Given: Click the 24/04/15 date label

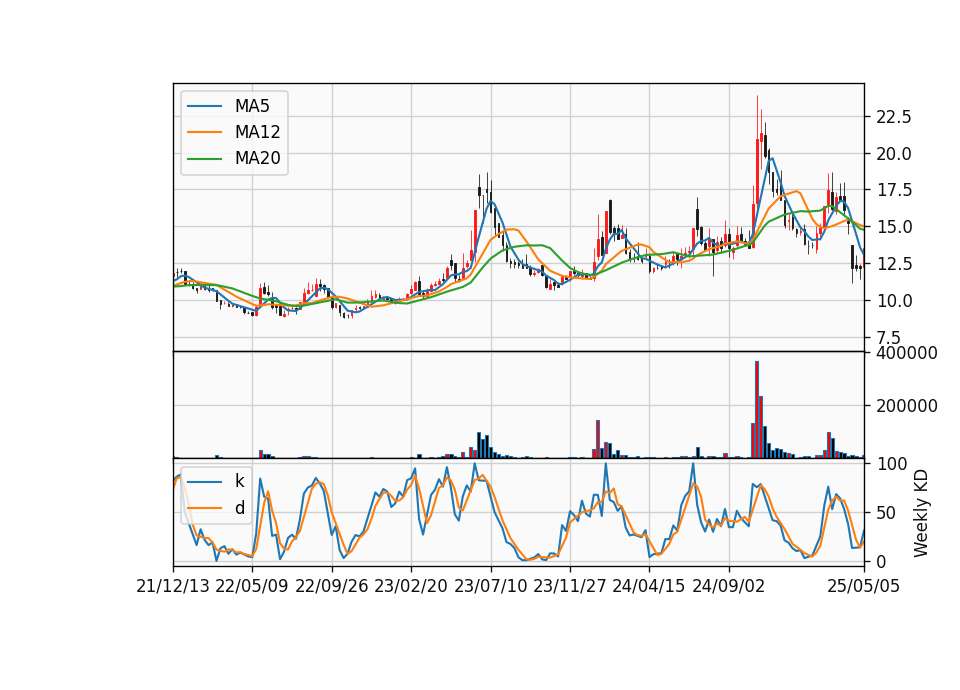Looking at the screenshot, I should [x=649, y=586].
